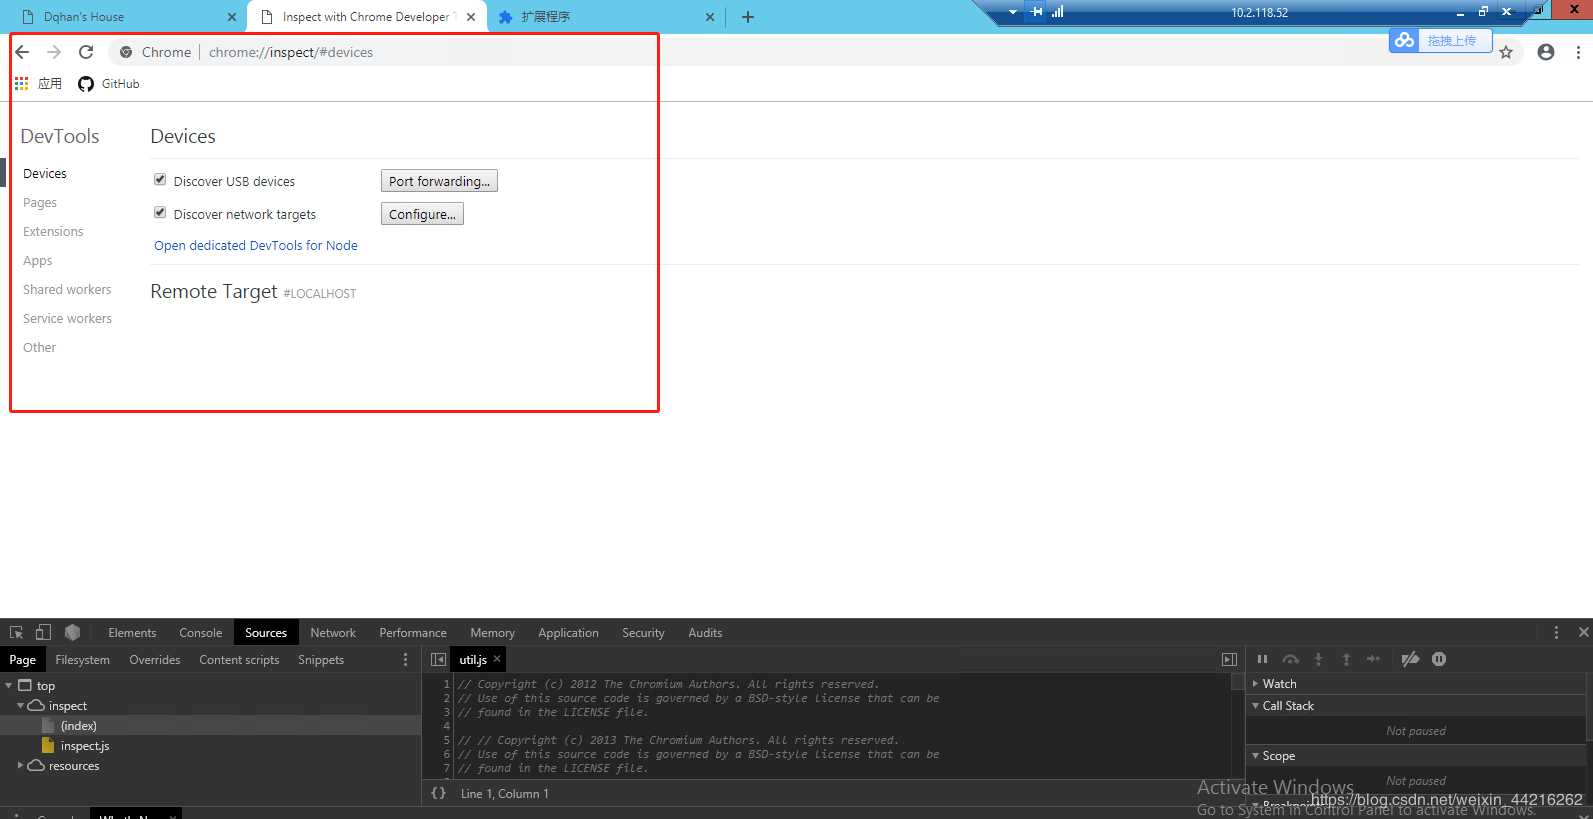Click the Configure button

coord(422,214)
